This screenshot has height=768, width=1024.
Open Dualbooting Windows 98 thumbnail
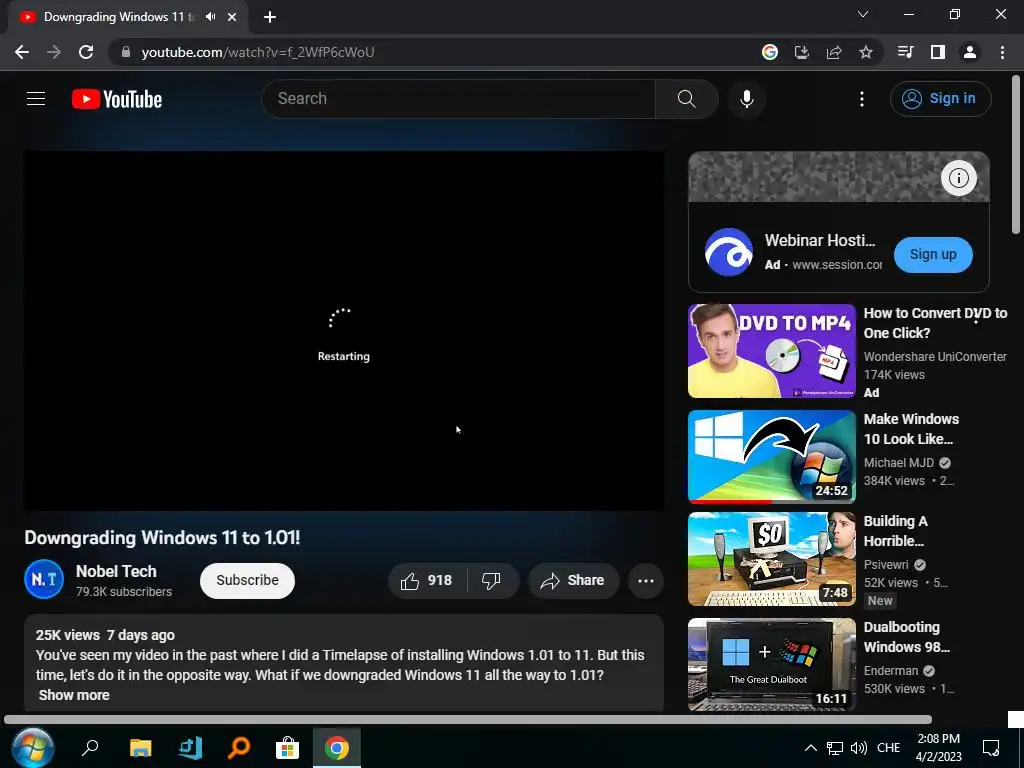click(771, 664)
